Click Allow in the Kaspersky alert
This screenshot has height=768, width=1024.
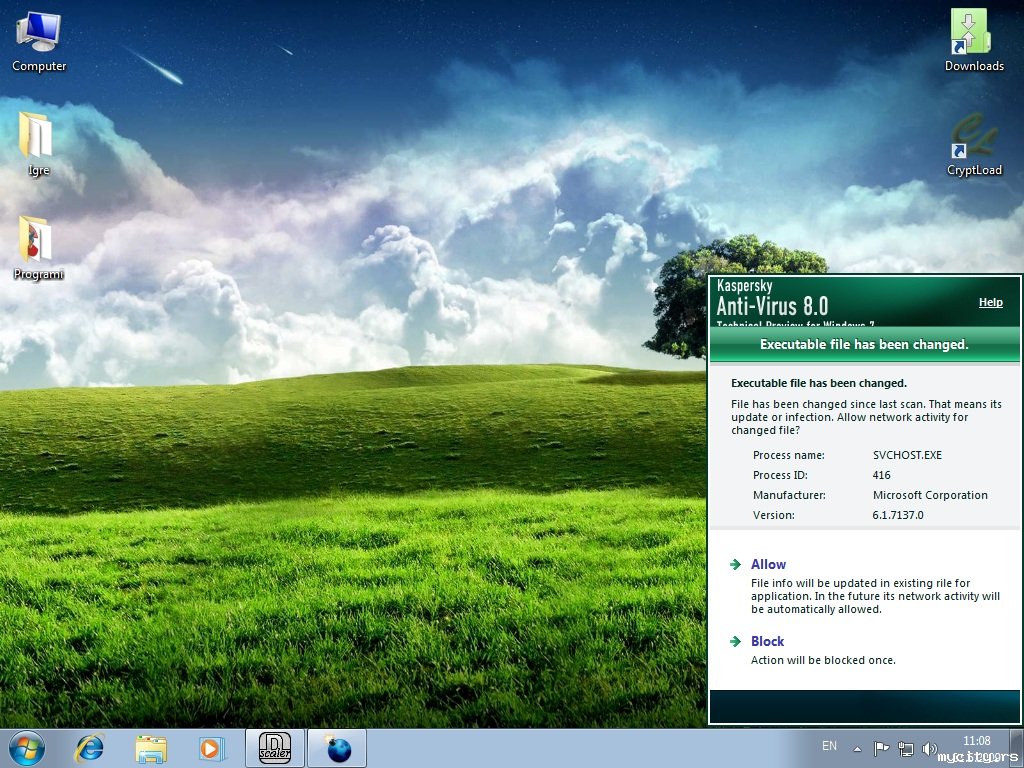[x=768, y=564]
